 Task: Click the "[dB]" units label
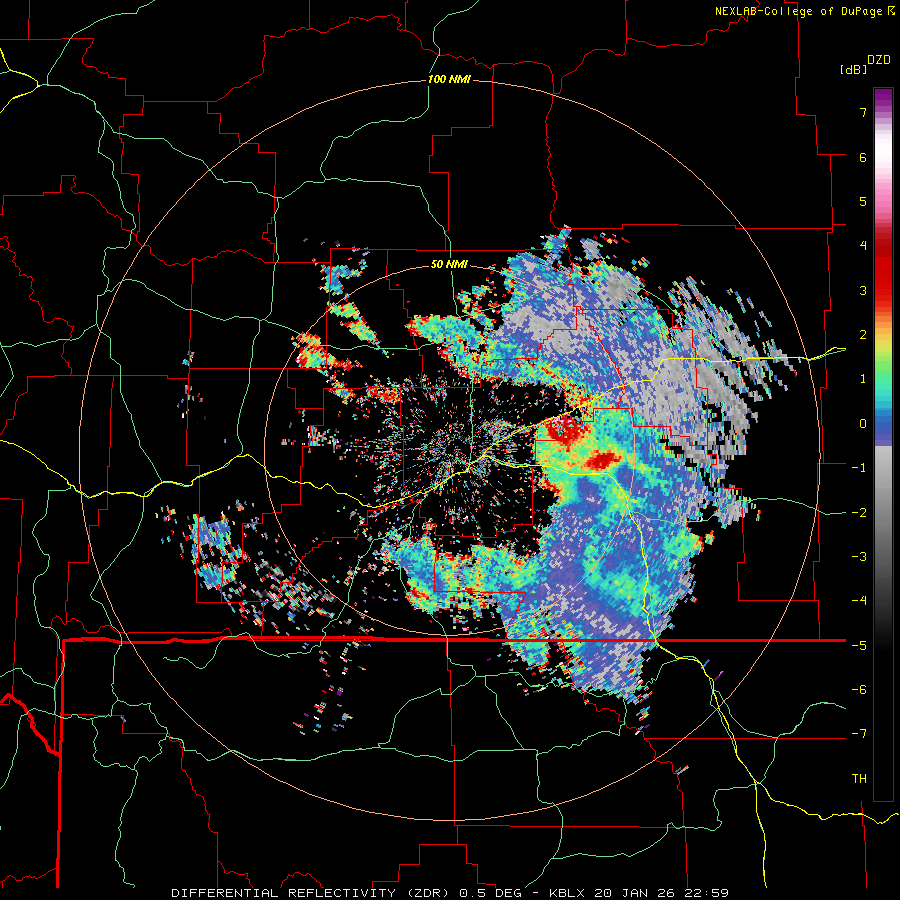coord(853,69)
